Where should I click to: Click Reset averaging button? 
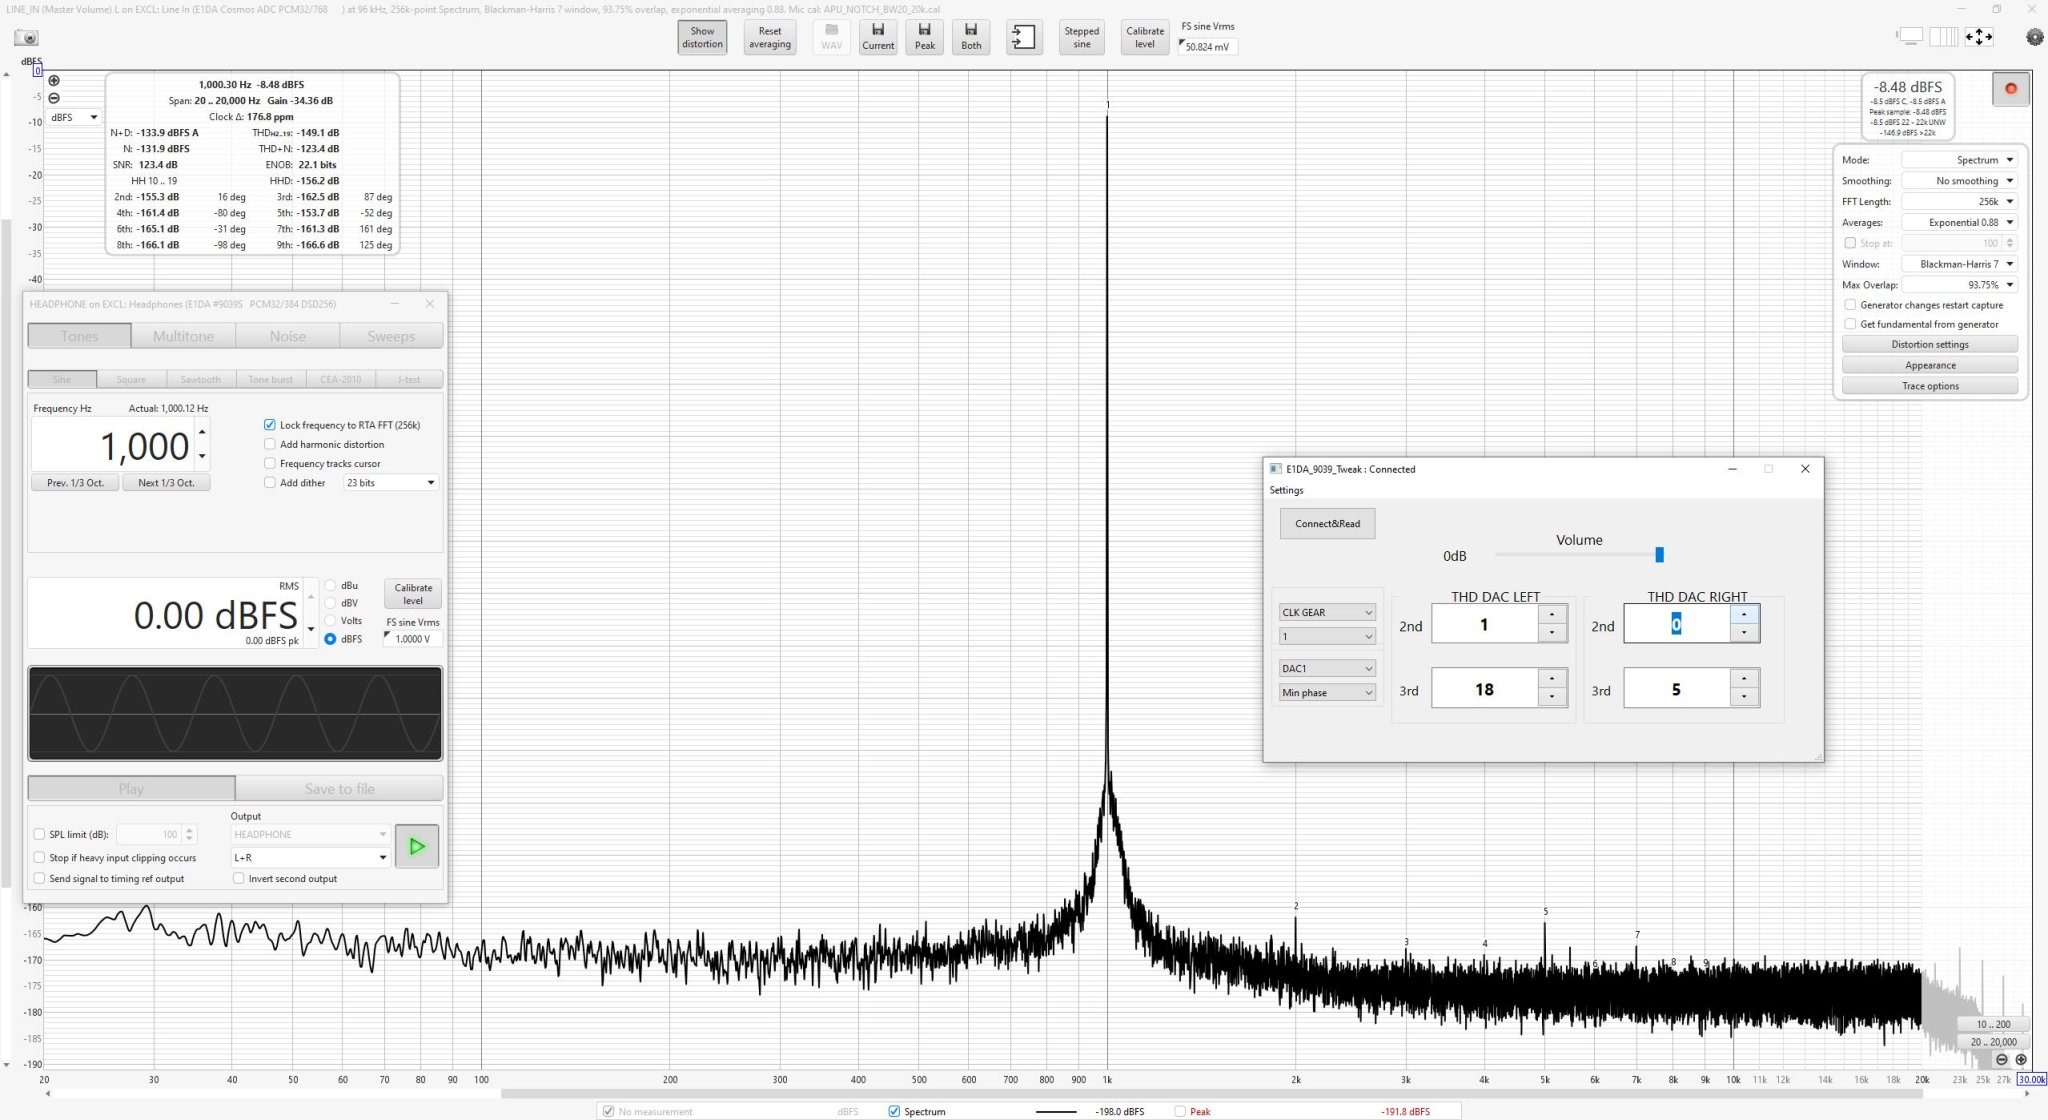(x=770, y=38)
